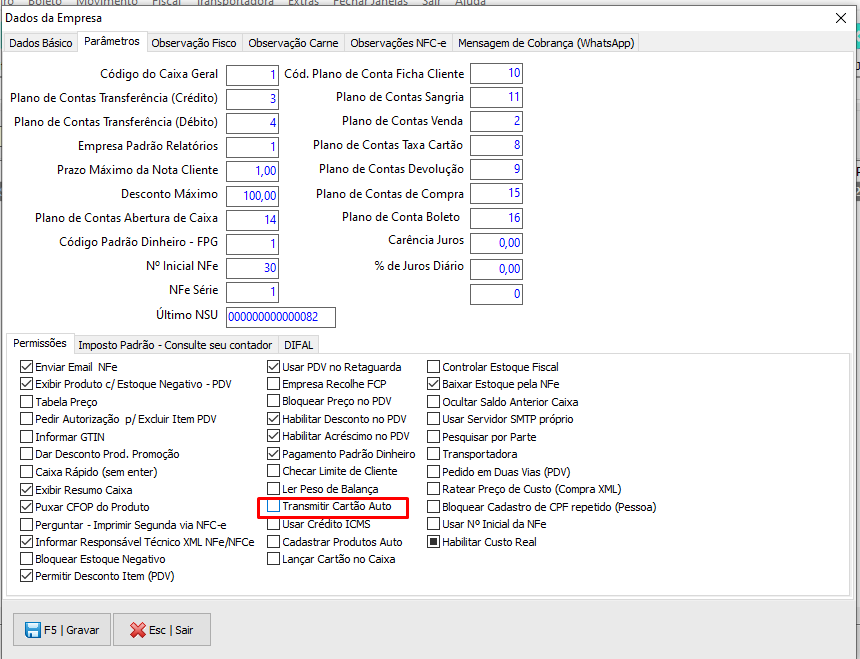Uncheck Enviar Email NFe option
This screenshot has height=659, width=860.
(27, 367)
